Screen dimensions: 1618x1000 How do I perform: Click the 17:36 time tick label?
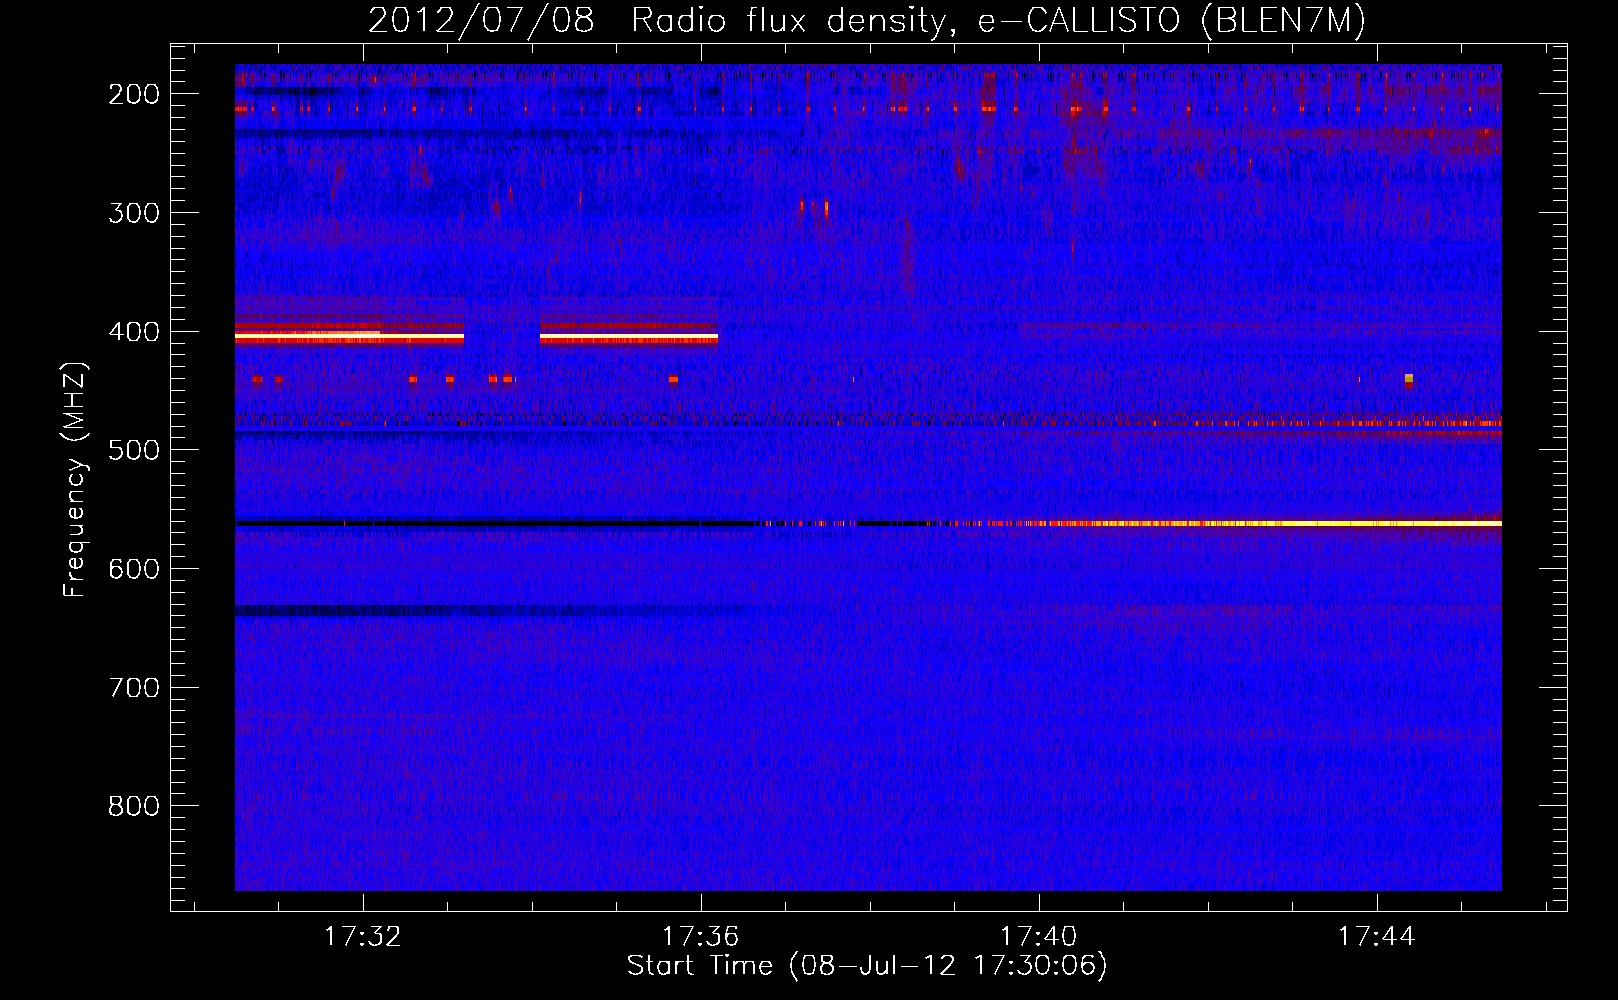point(700,936)
